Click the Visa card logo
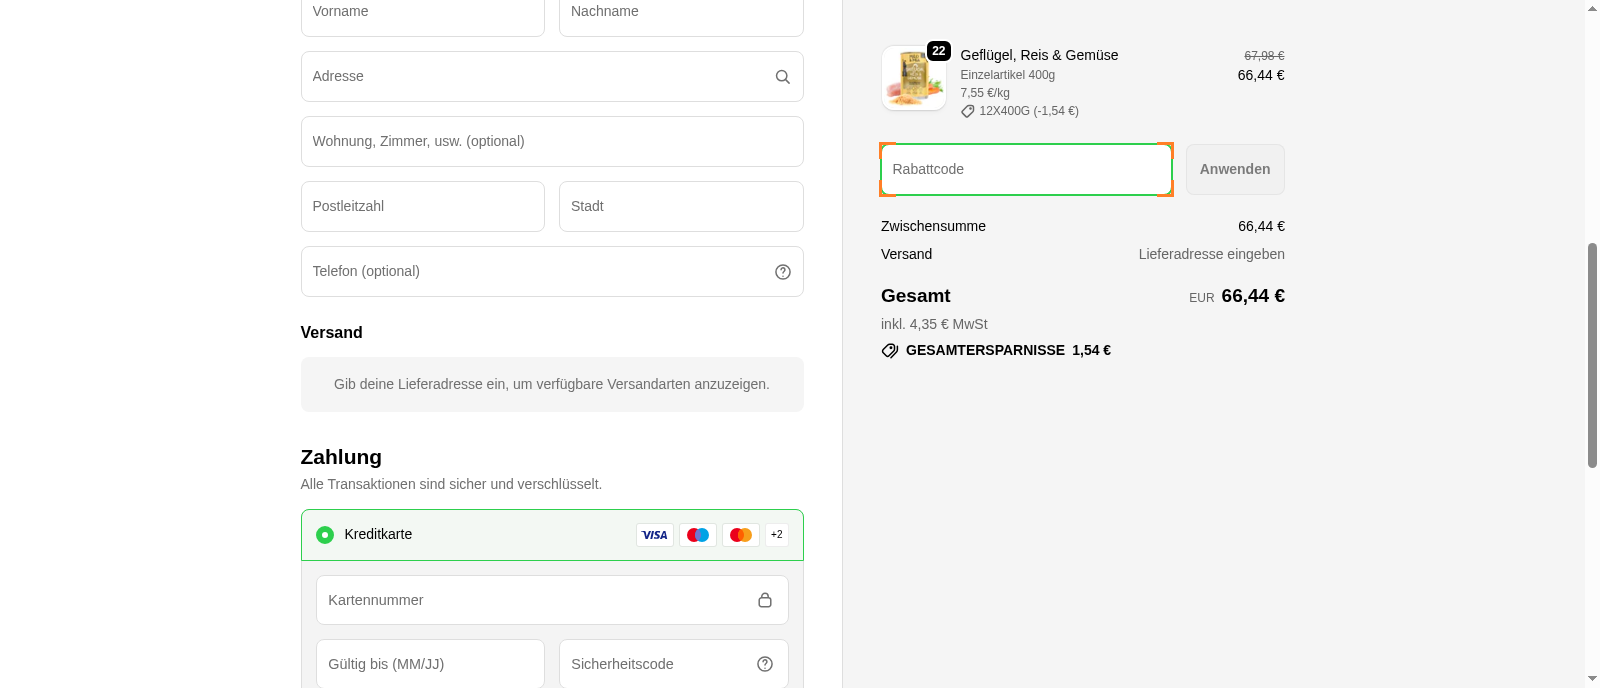Viewport: 1600px width, 688px height. pyautogui.click(x=654, y=535)
